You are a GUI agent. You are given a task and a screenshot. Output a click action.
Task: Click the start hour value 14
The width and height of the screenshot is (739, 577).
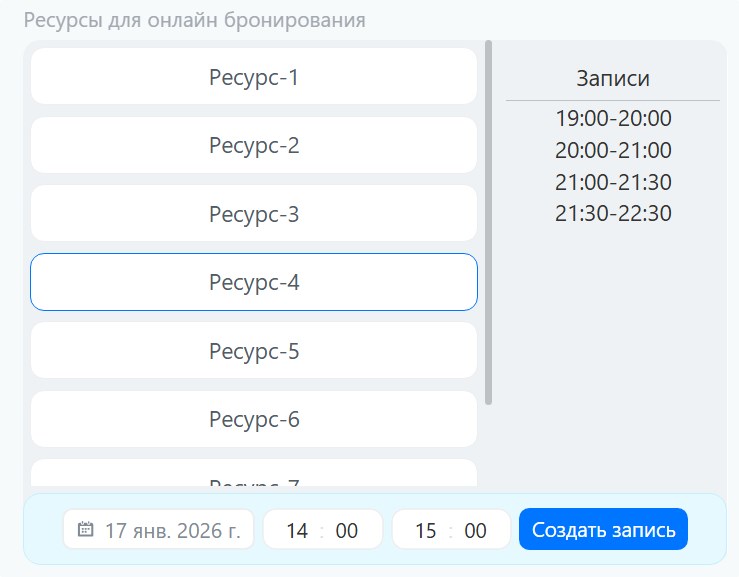297,530
